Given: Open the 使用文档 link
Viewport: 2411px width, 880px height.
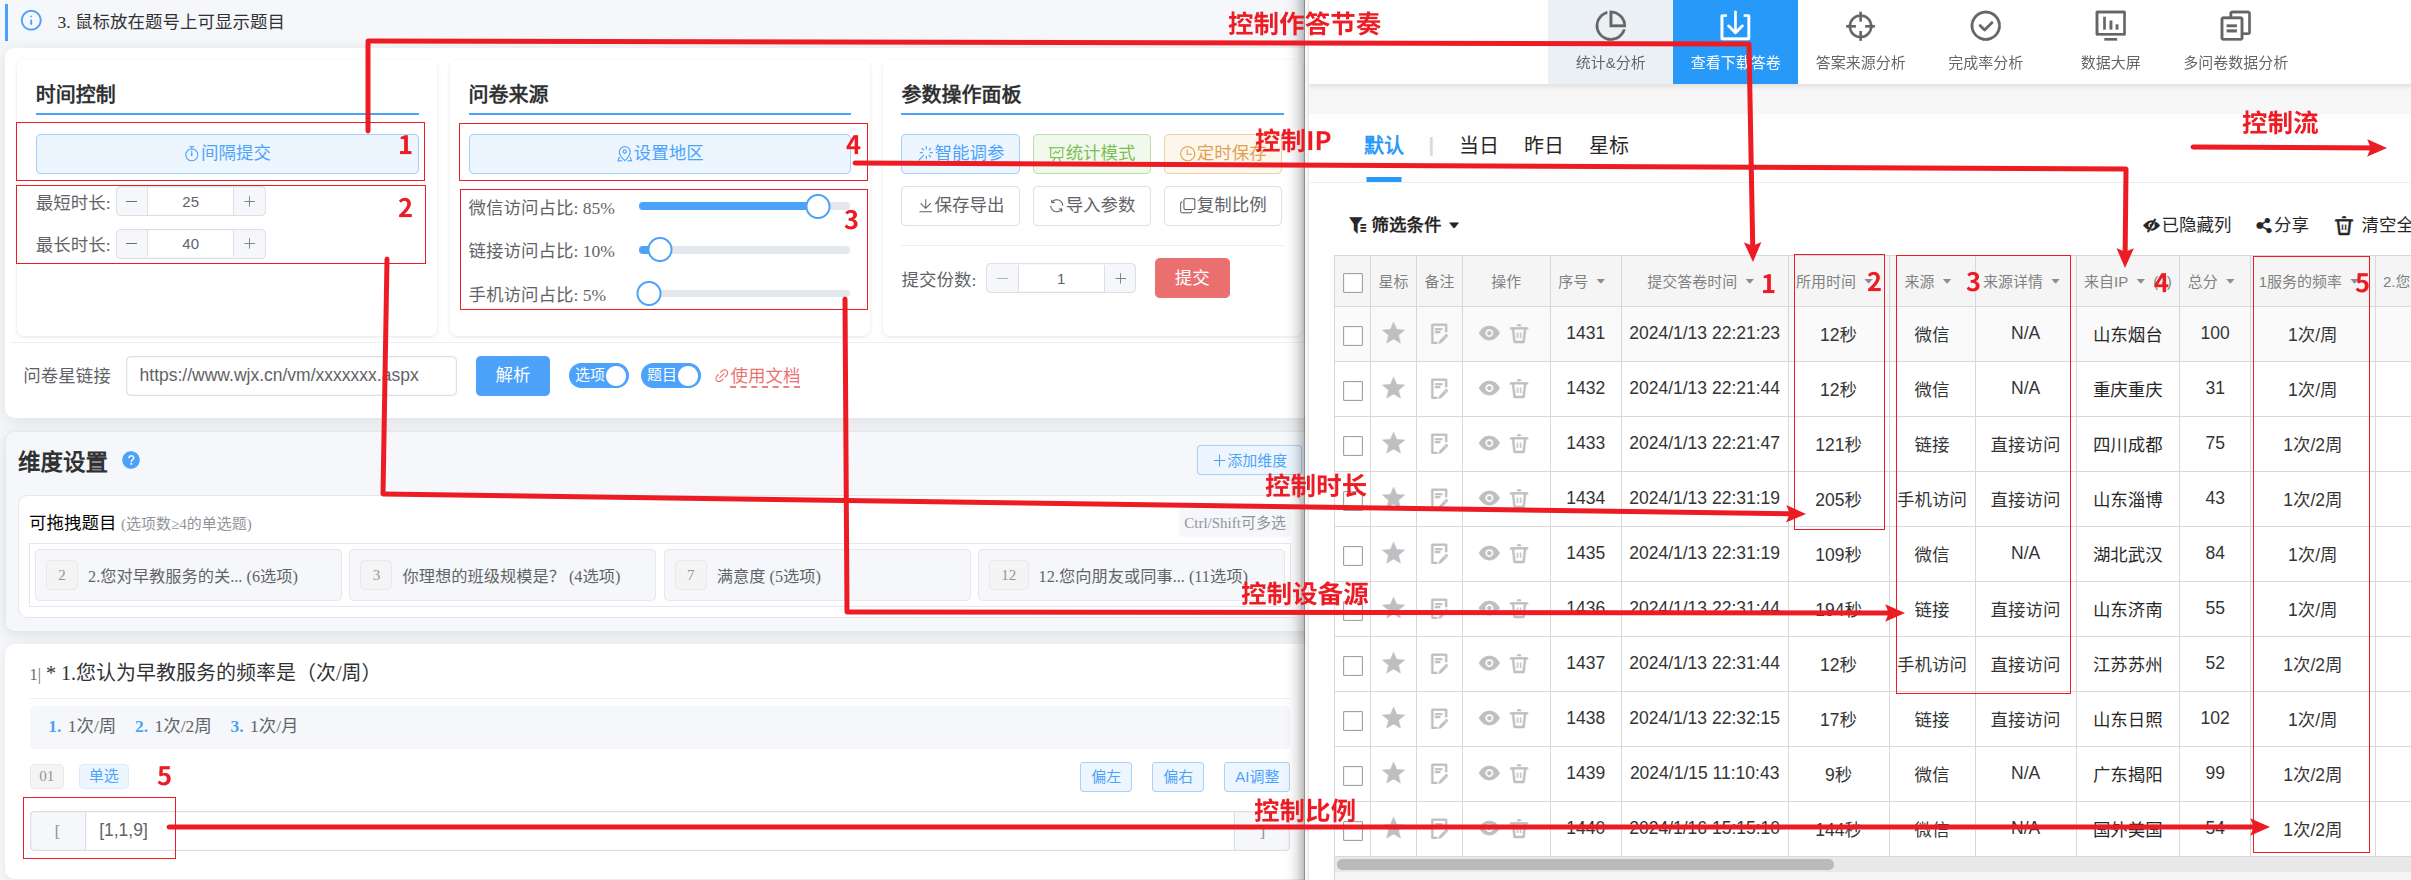Looking at the screenshot, I should point(764,376).
